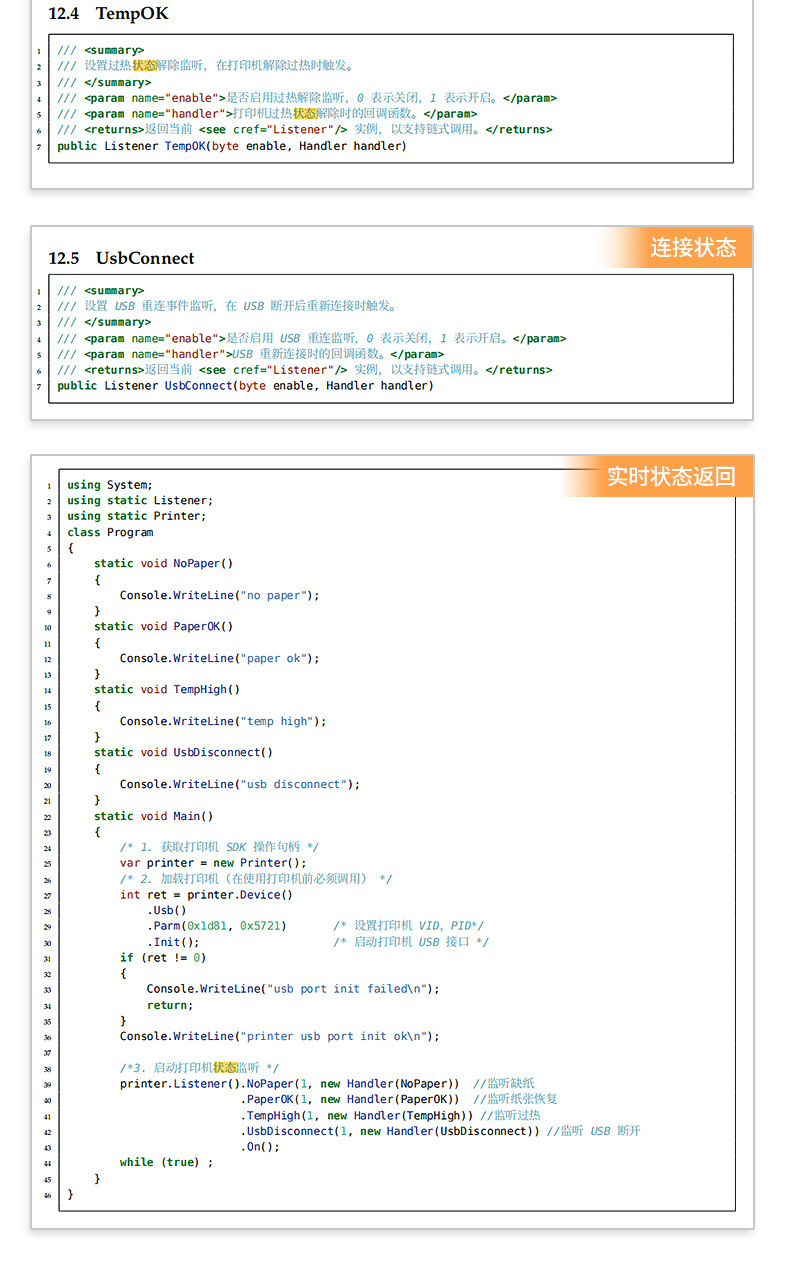Click the "//监听缺纸" comment
The width and height of the screenshot is (790, 1273).
point(504,1084)
